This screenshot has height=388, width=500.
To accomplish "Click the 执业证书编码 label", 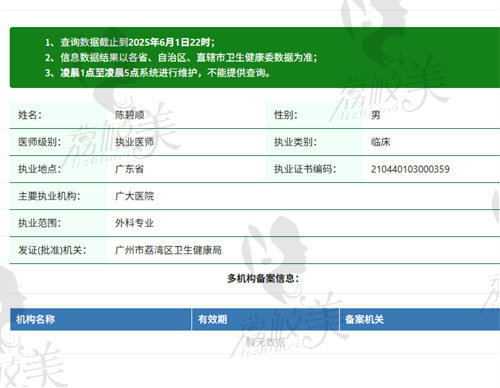I will (x=305, y=169).
